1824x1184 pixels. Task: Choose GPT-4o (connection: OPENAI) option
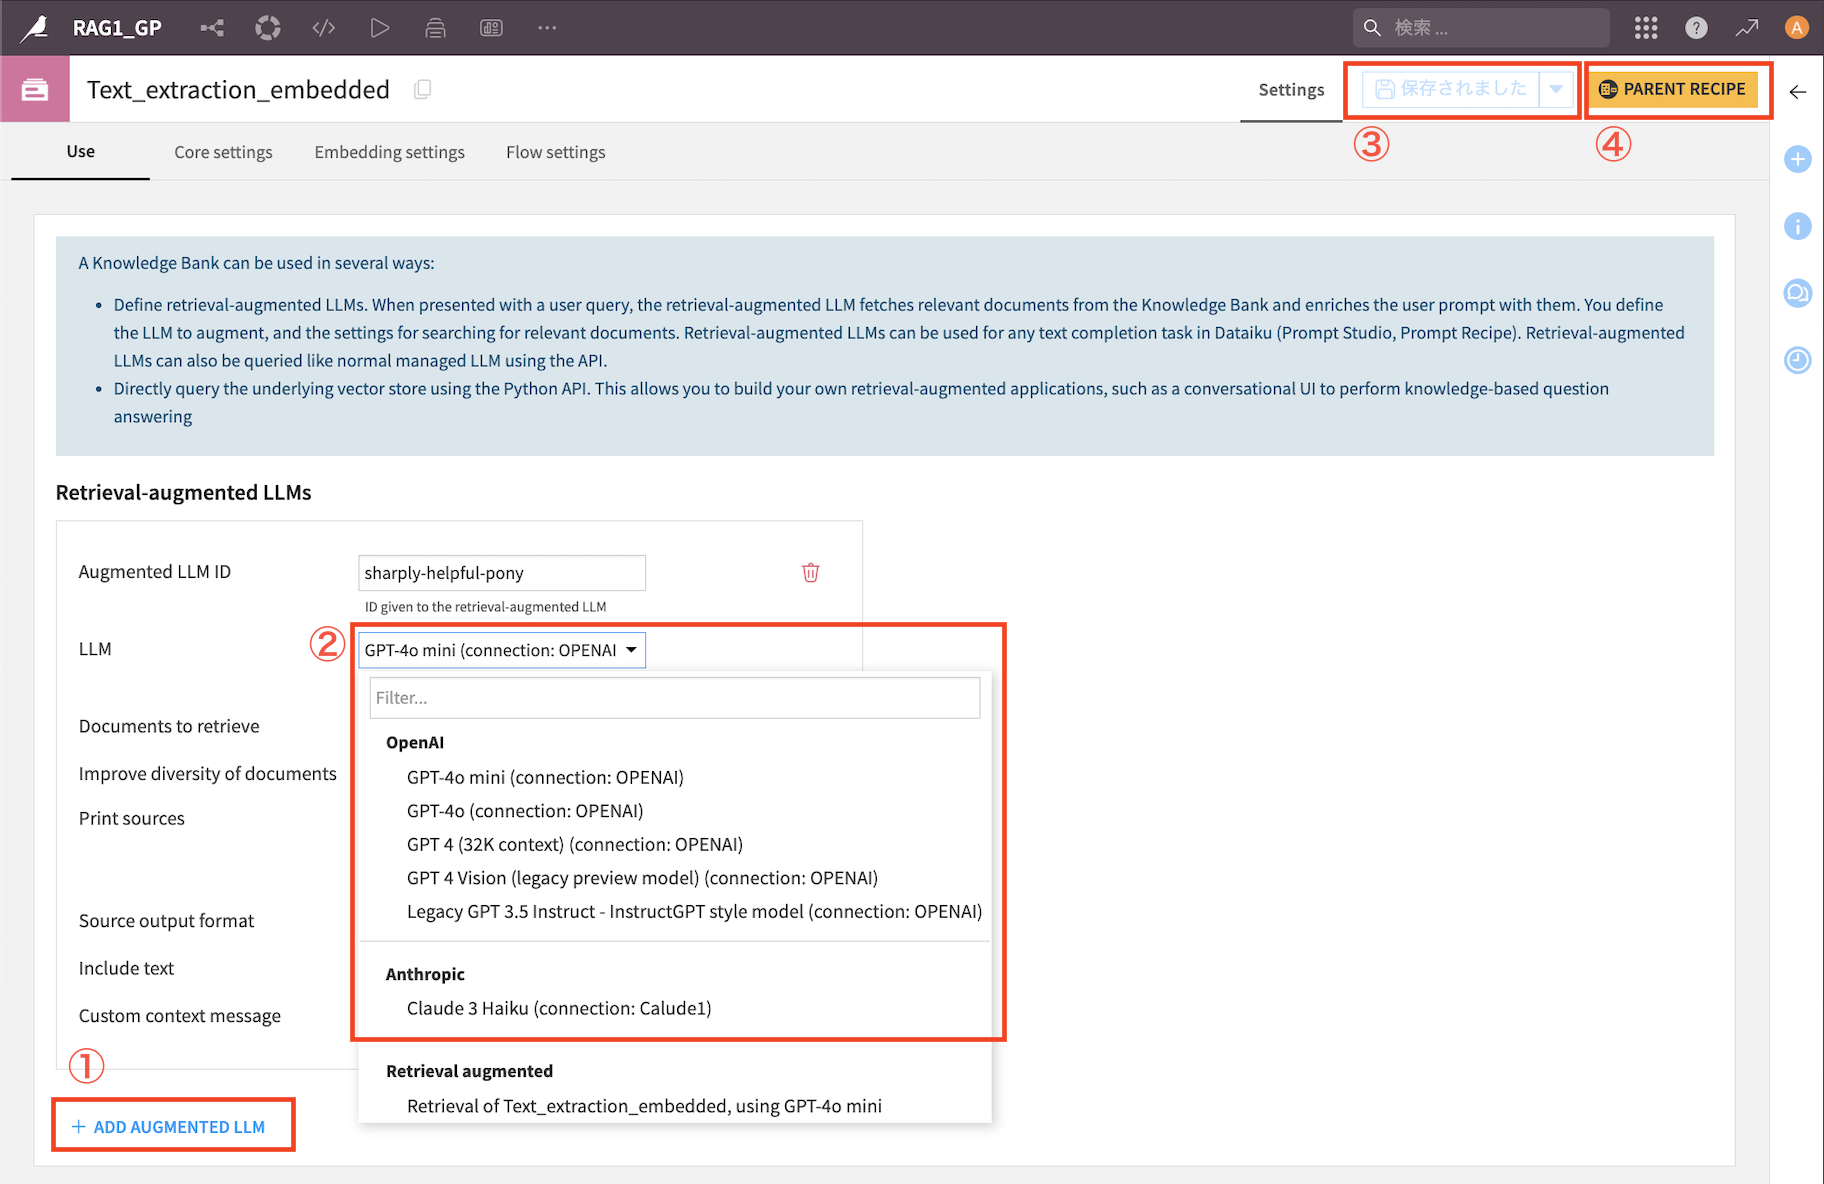525,811
